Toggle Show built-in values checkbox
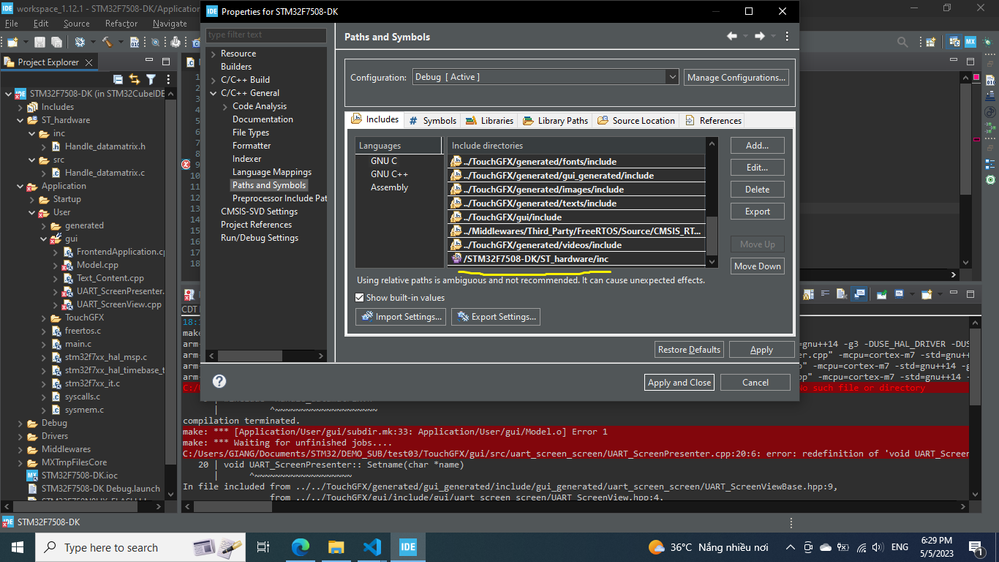This screenshot has width=999, height=562. point(359,298)
